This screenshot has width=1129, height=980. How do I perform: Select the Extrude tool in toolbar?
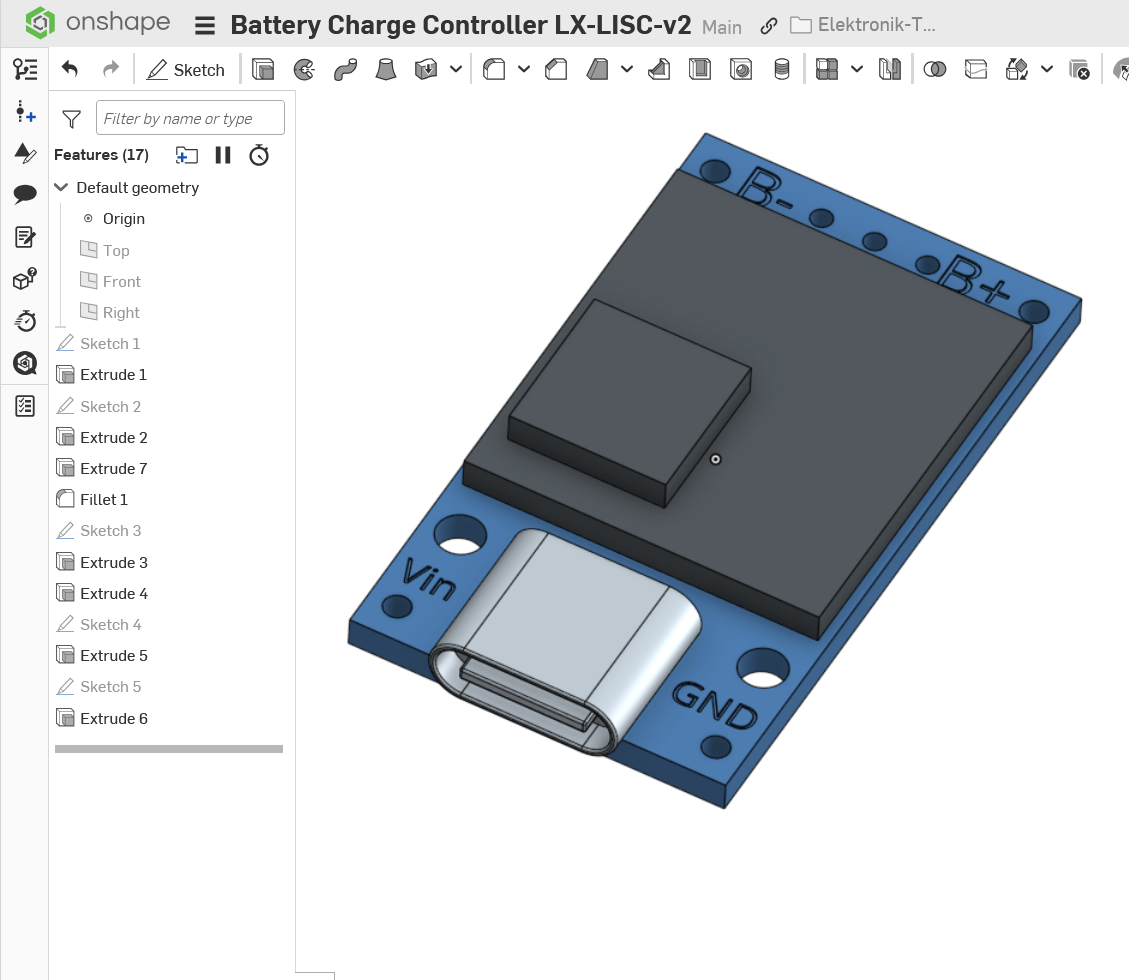263,70
